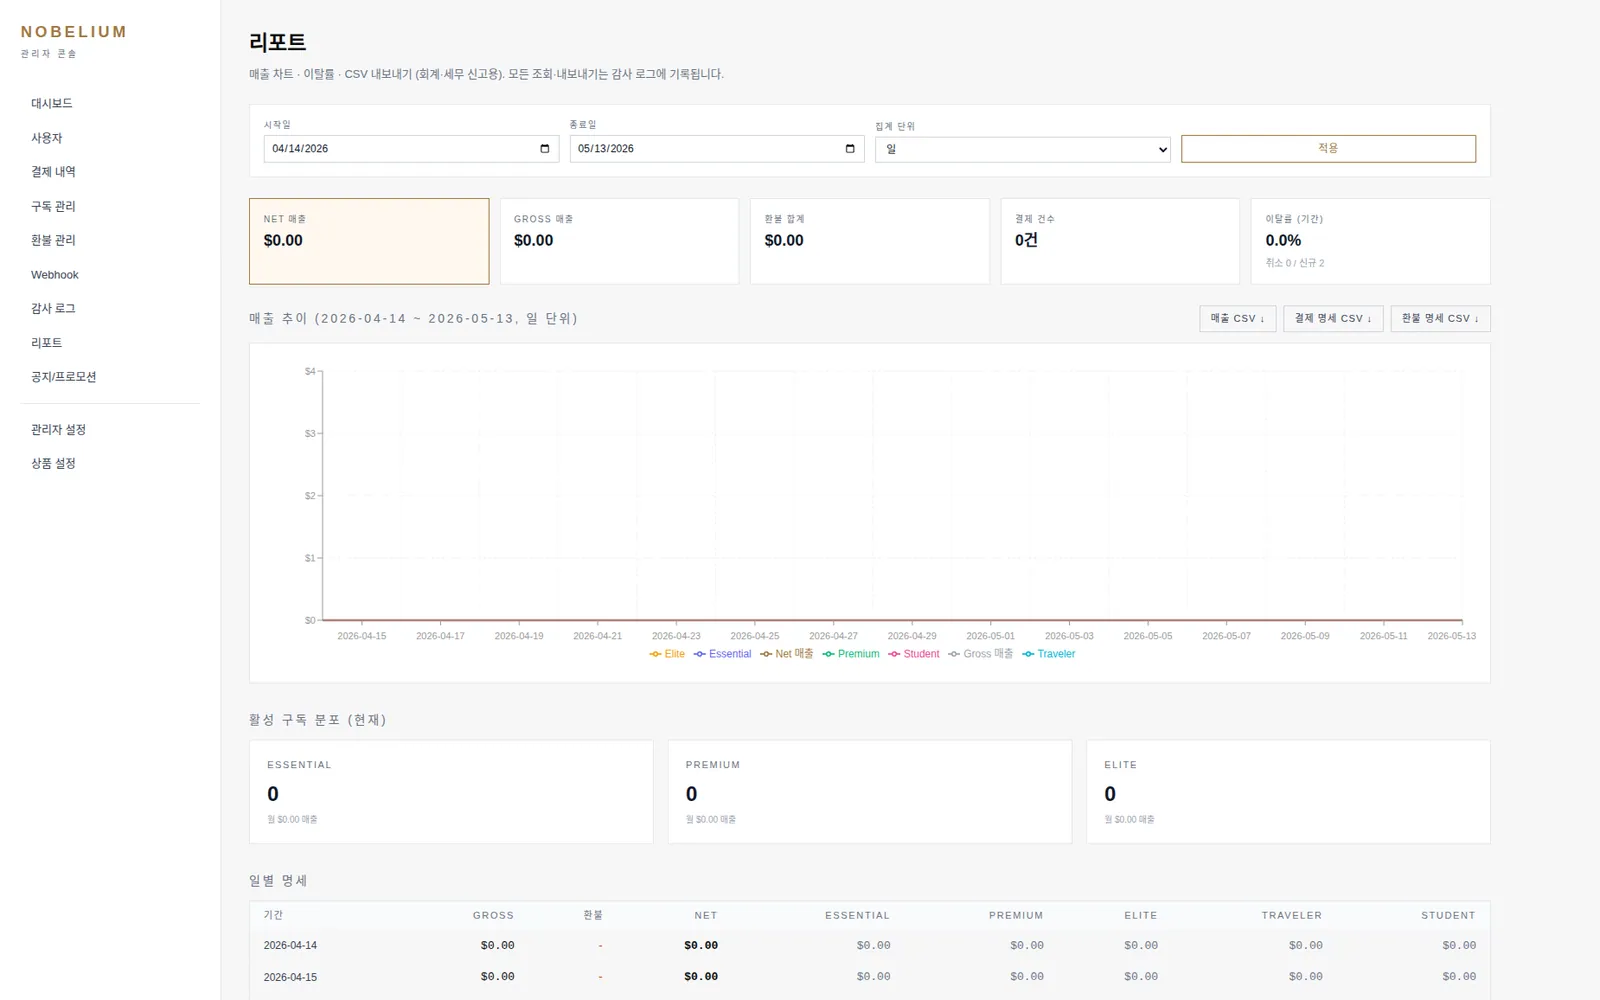This screenshot has height=1000, width=1600.
Task: Open the start date calendar picker icon
Action: click(x=545, y=149)
